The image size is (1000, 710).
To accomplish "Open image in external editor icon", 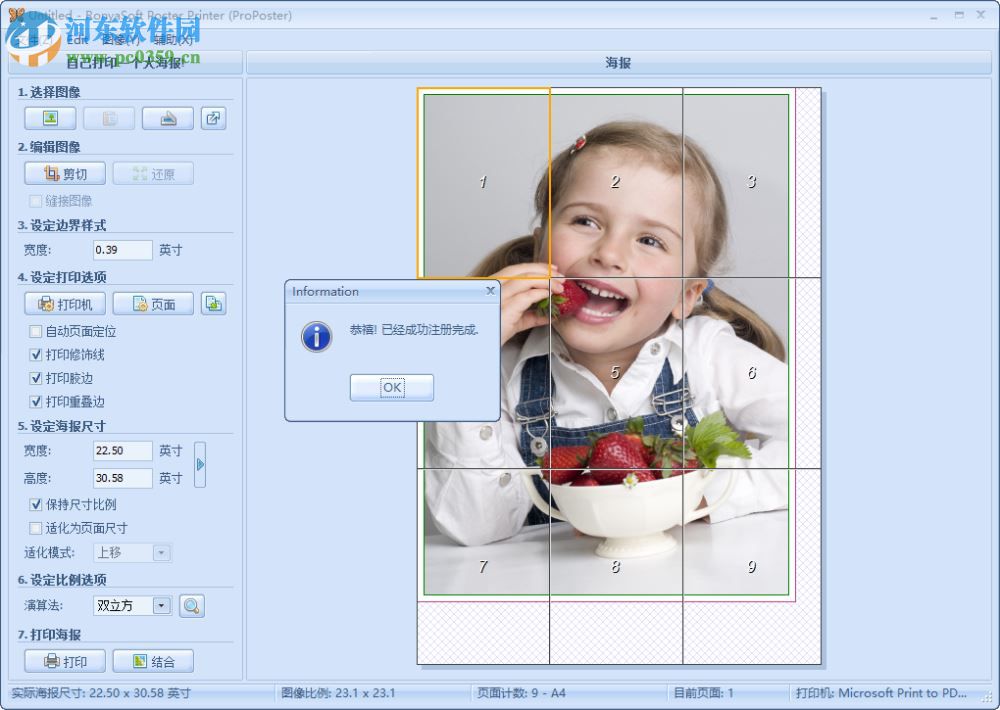I will pos(213,117).
